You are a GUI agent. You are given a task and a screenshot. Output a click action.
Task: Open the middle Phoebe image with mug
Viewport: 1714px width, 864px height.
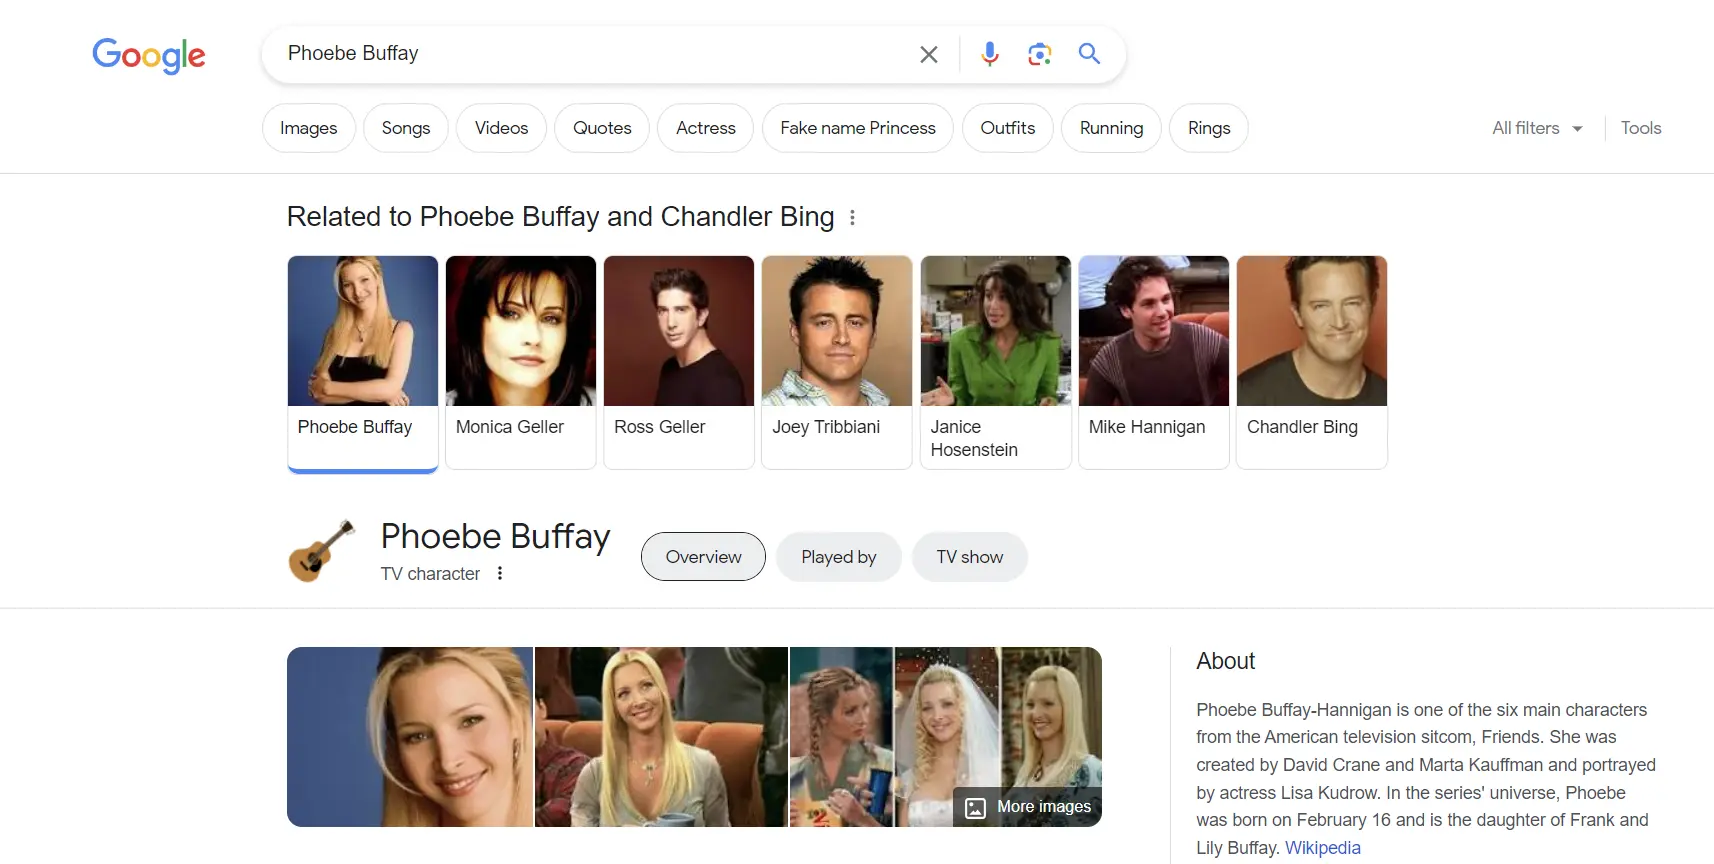coord(661,737)
